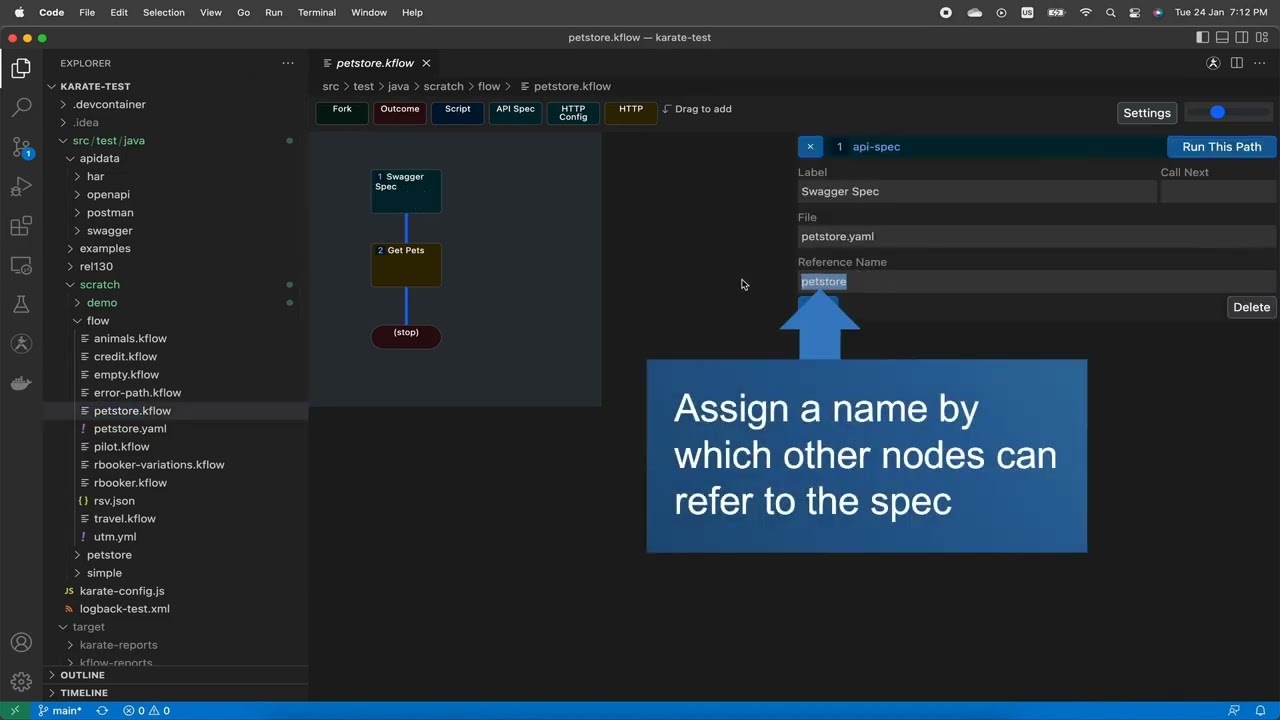Select the Outcome node type button
This screenshot has height=720, width=1280.
pos(399,113)
